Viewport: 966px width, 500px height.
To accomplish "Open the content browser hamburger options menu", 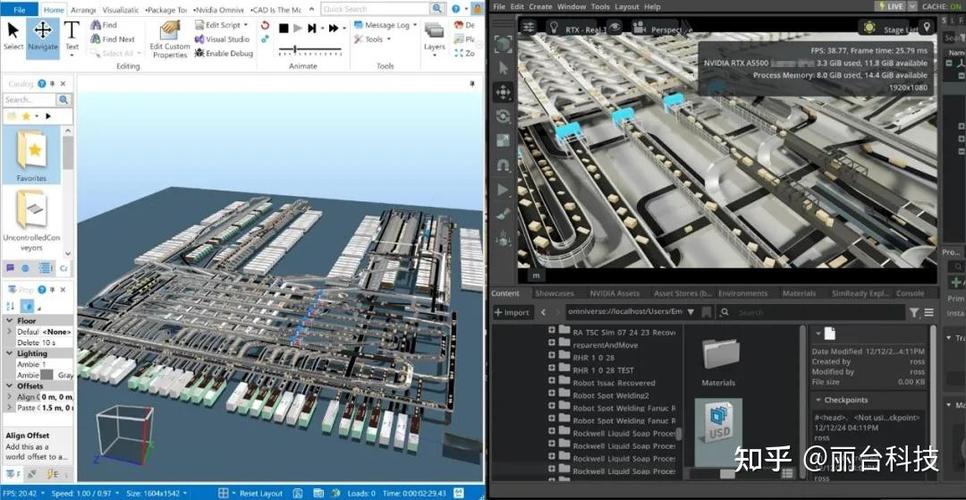I will pyautogui.click(x=928, y=313).
